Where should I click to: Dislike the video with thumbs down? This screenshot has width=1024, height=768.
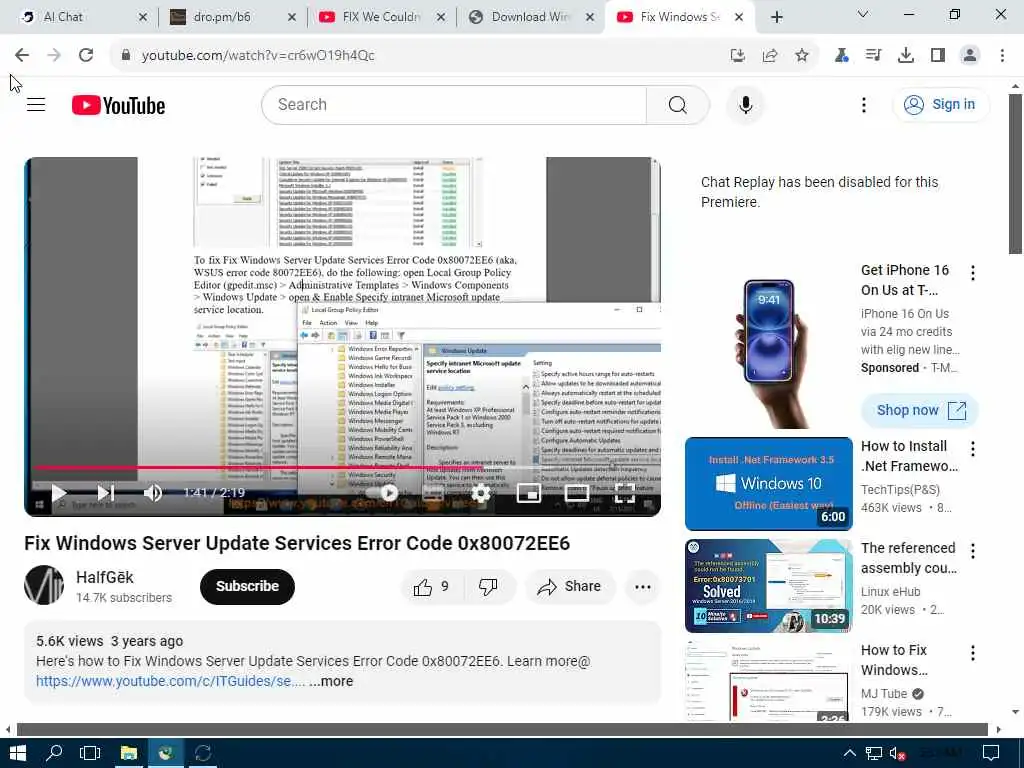pos(488,587)
